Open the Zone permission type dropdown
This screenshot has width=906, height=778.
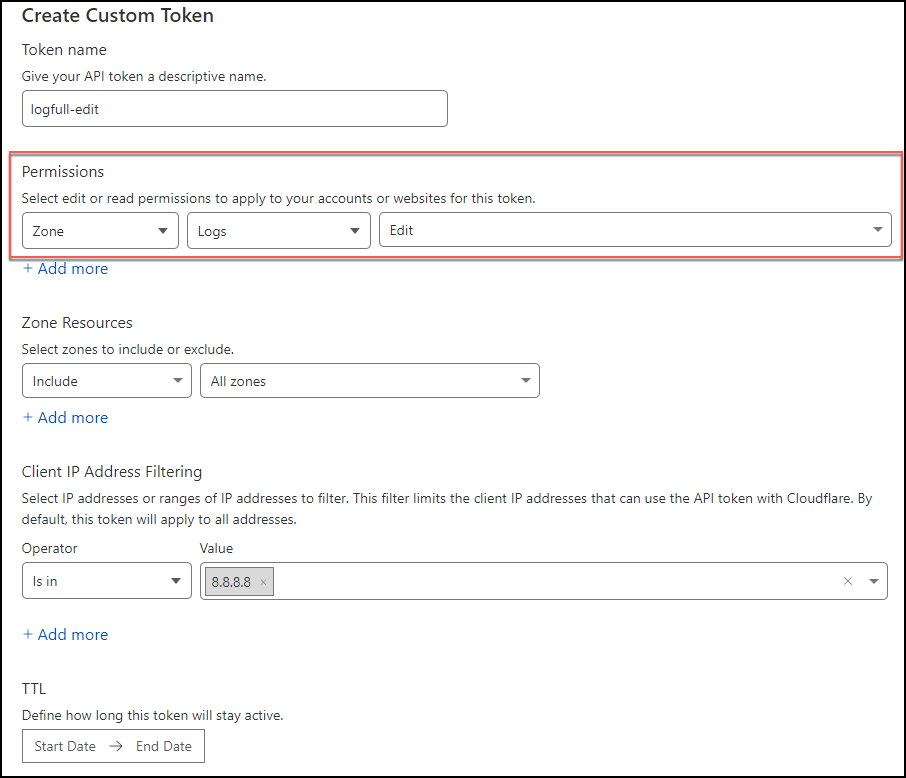100,231
